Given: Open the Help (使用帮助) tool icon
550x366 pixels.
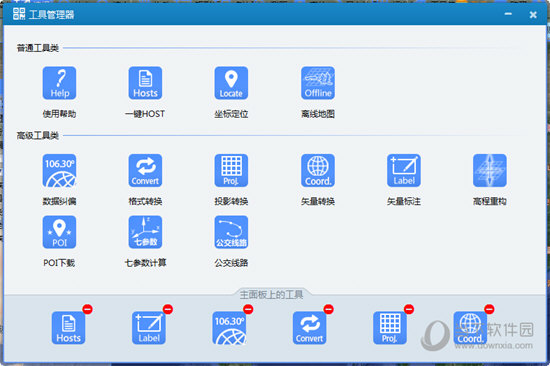Looking at the screenshot, I should tap(59, 83).
